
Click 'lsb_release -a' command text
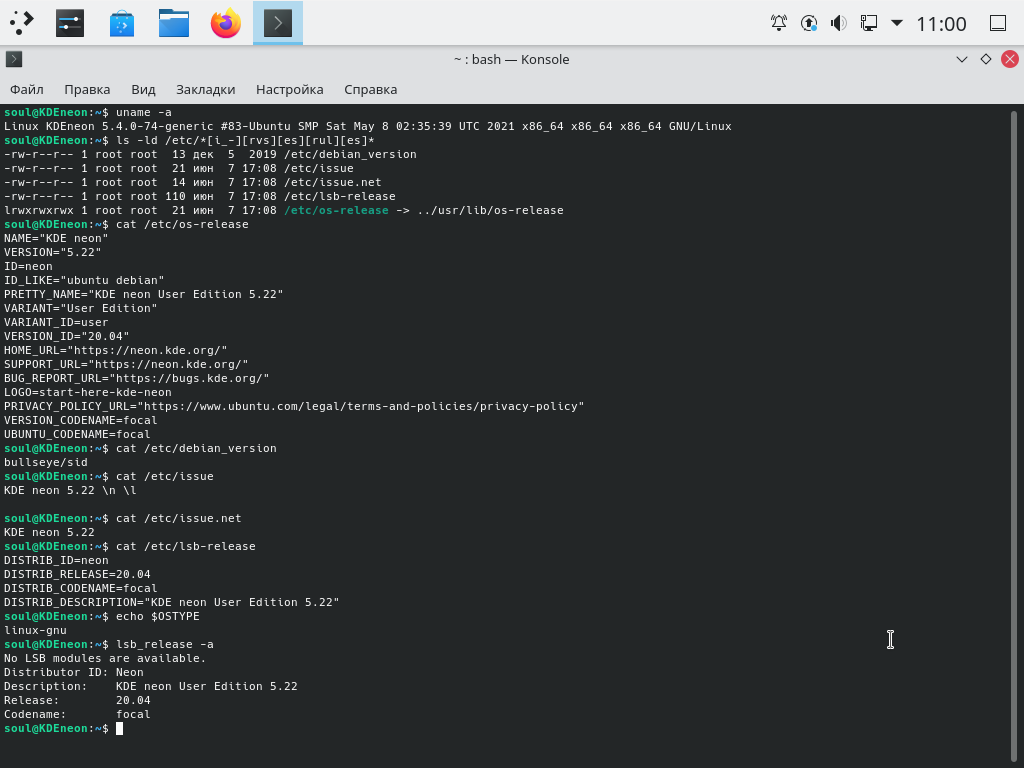(x=165, y=645)
